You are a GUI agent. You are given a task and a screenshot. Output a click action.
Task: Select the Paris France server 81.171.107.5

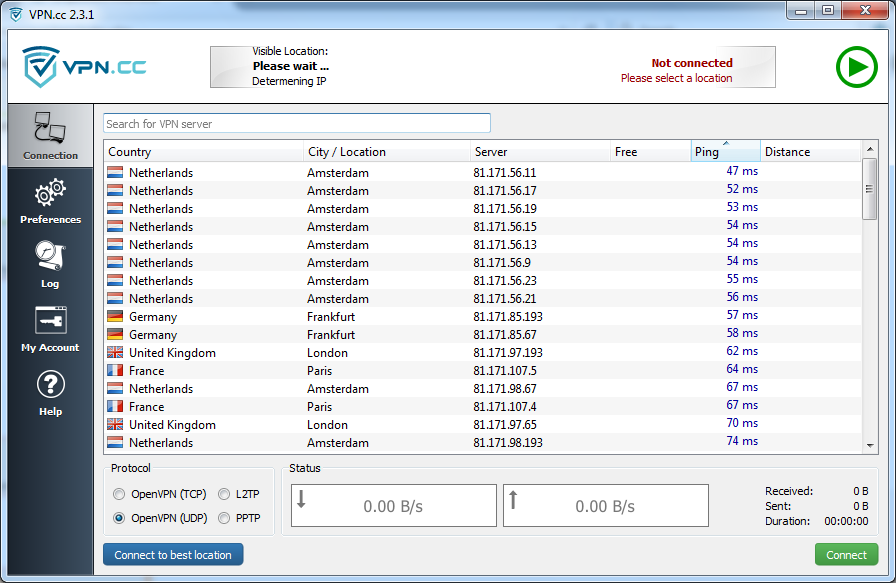(x=400, y=370)
